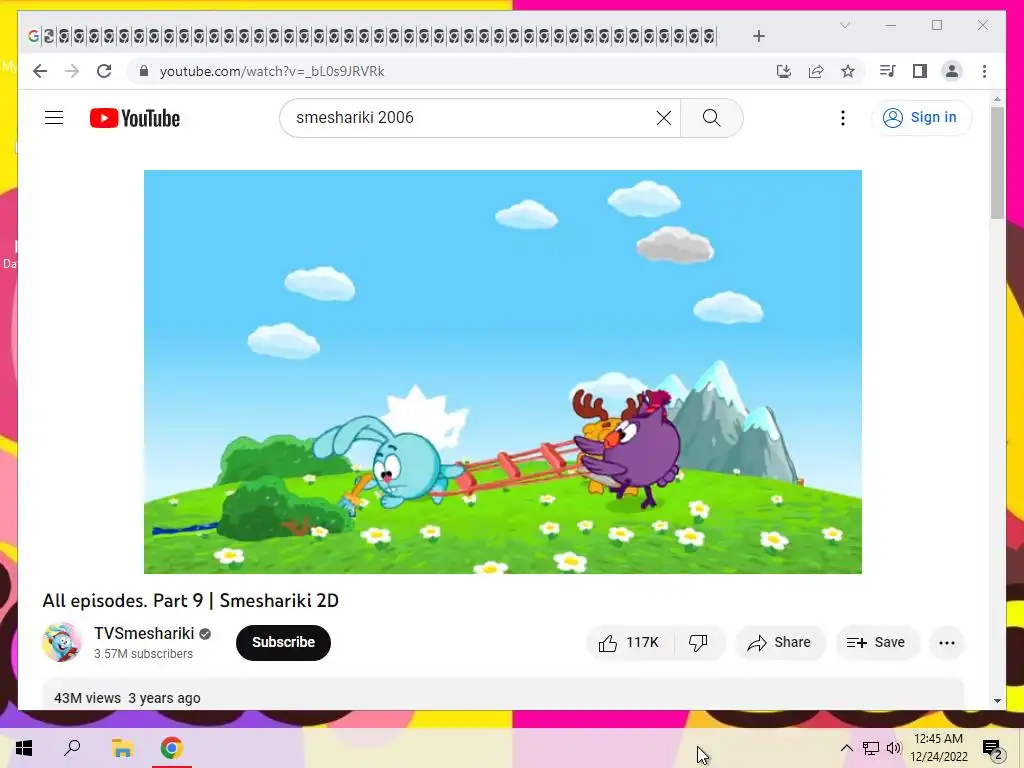This screenshot has width=1024, height=768.
Task: Toggle Chrome side panel
Action: tap(920, 71)
